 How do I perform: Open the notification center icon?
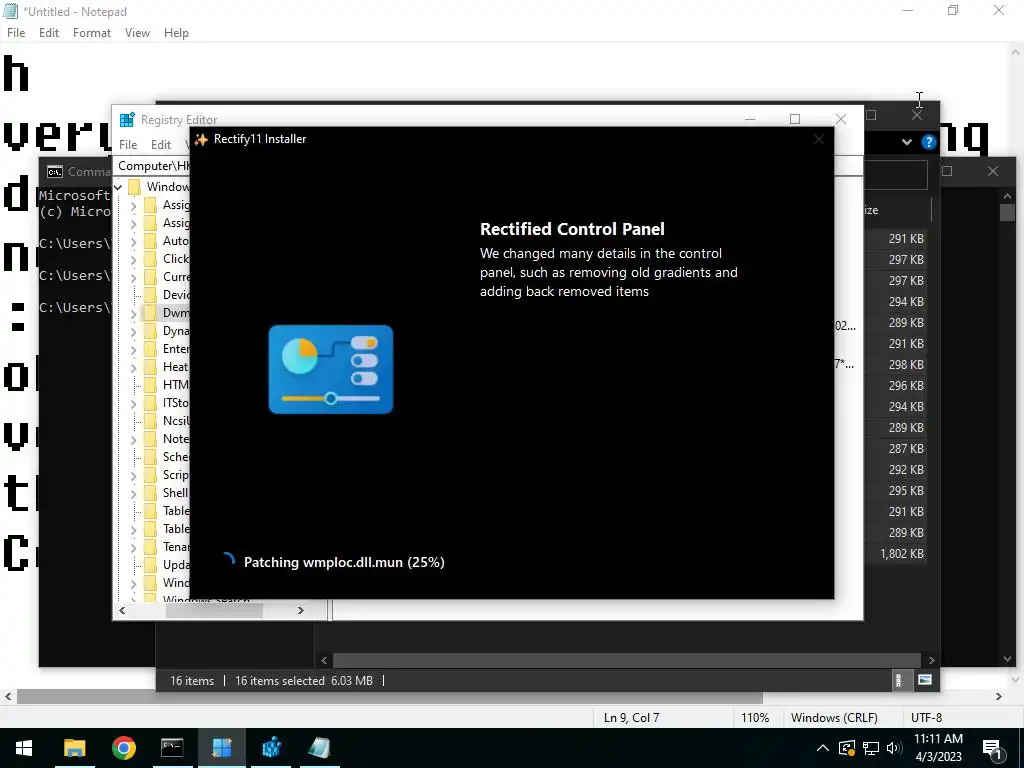click(x=992, y=749)
